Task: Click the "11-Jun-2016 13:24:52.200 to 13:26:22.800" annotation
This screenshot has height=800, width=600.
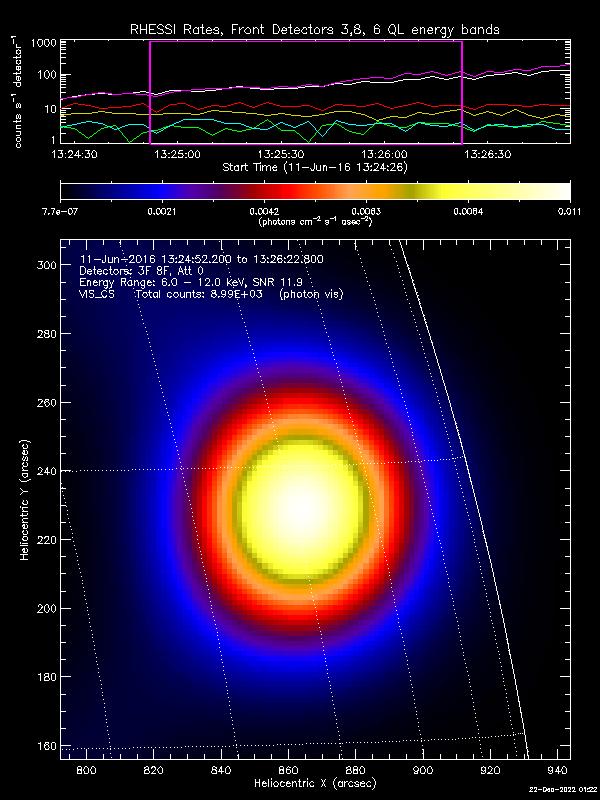Action: click(x=201, y=260)
